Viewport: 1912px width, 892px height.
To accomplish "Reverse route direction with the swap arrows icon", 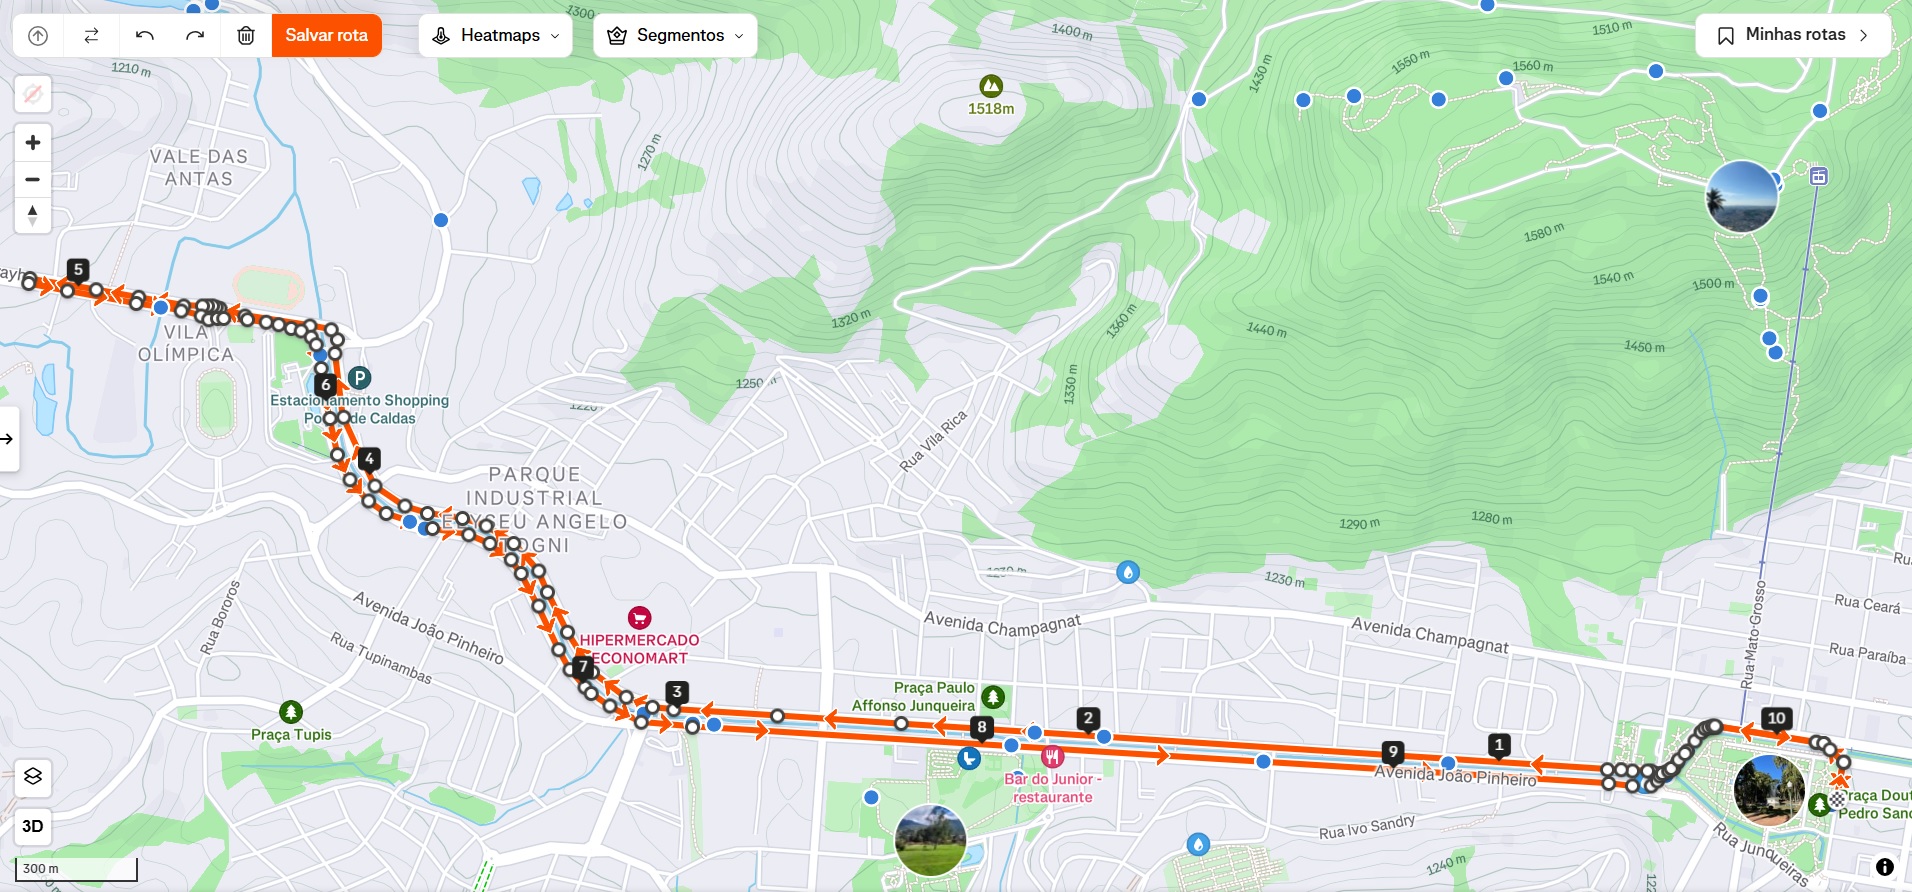I will point(91,35).
